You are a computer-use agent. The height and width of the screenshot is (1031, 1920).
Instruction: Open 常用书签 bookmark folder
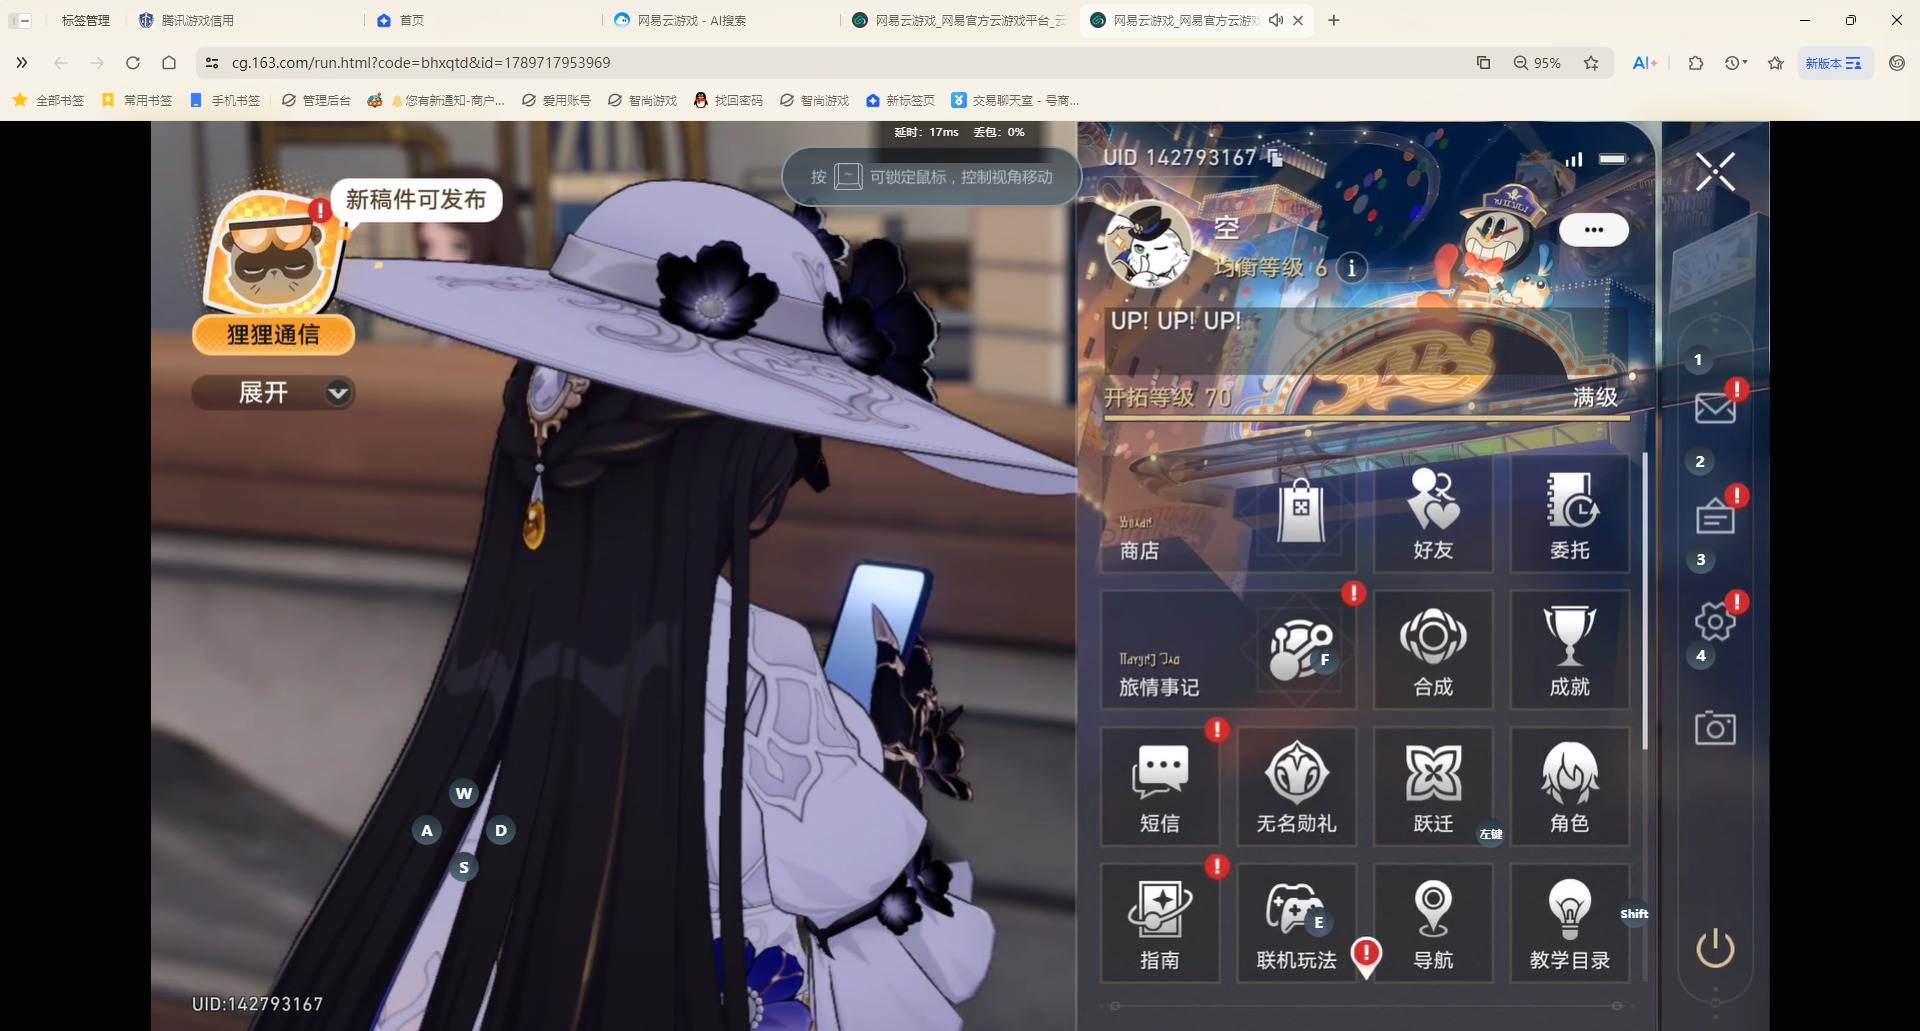pyautogui.click(x=136, y=100)
